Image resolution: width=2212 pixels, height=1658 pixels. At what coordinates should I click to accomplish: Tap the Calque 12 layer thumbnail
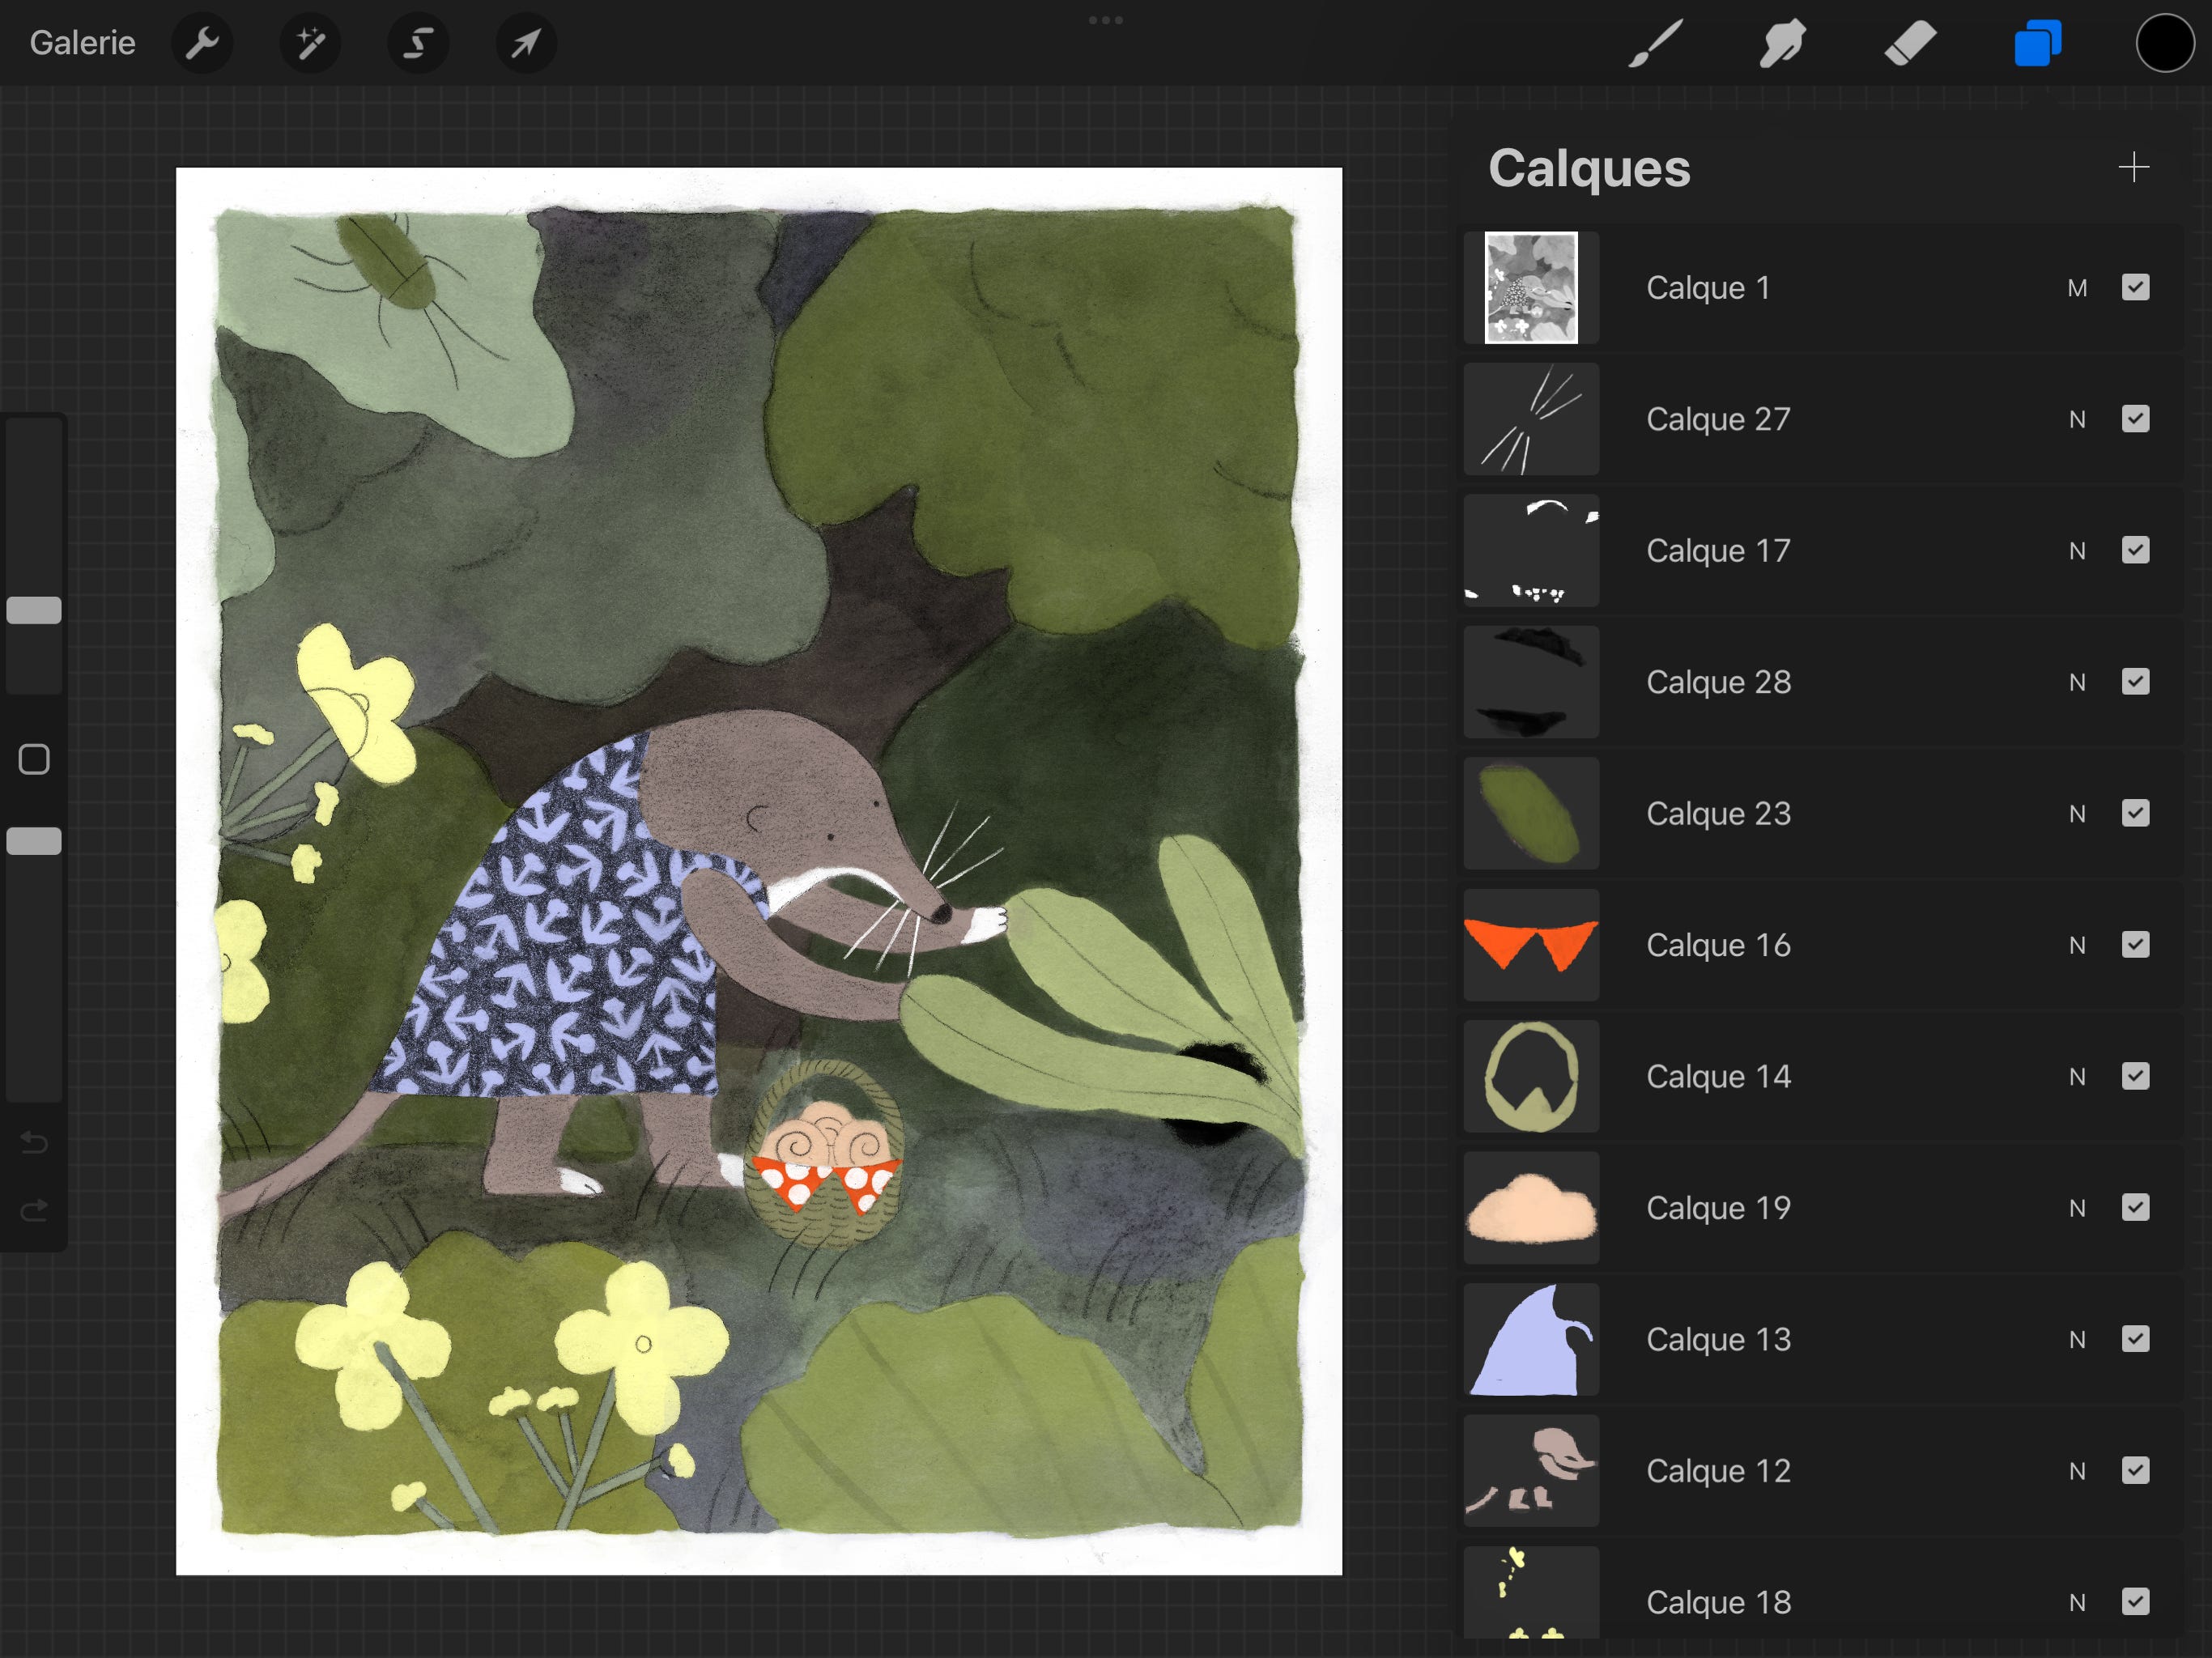click(1531, 1470)
